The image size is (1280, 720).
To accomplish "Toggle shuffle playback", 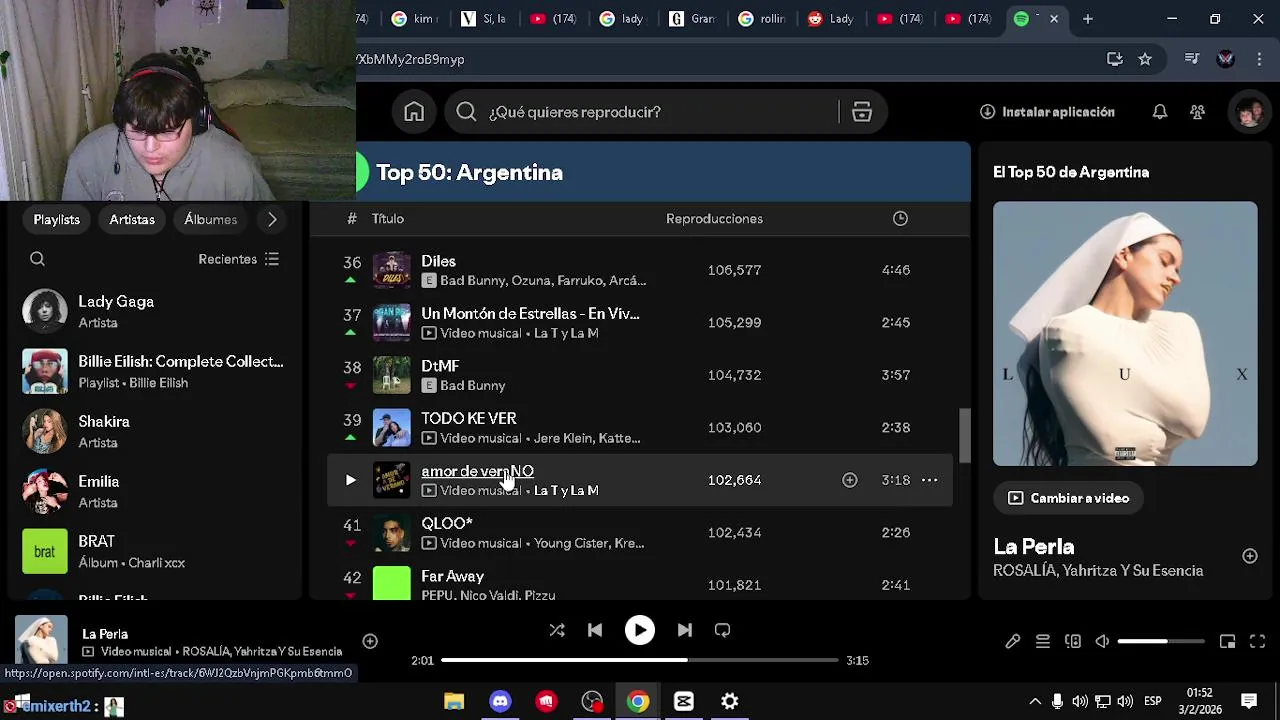I will pyautogui.click(x=557, y=630).
